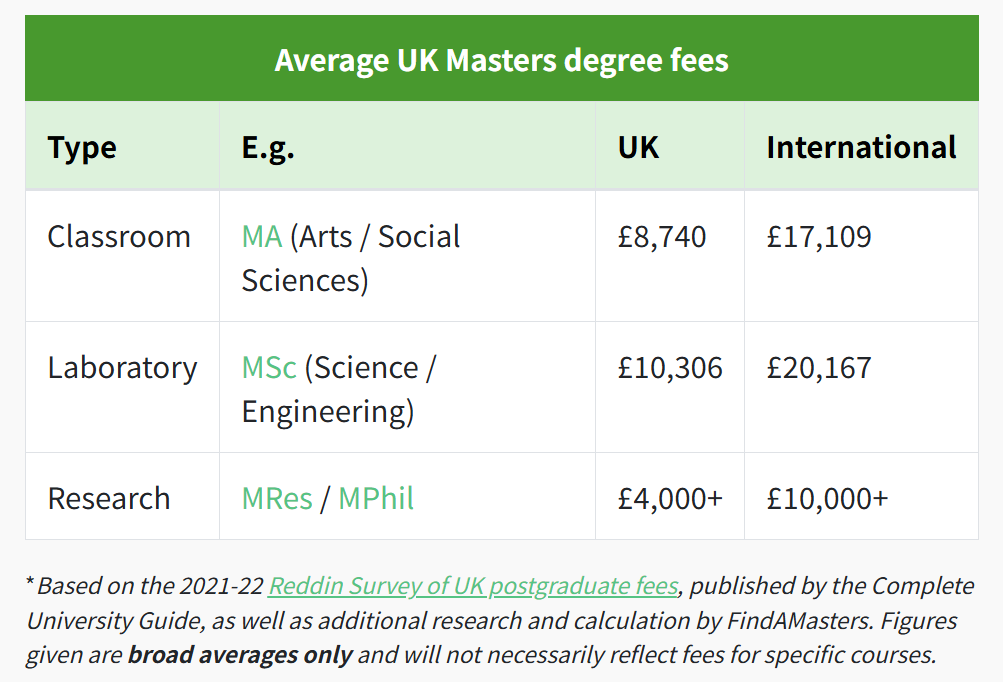Click the 'International' column header

[861, 148]
